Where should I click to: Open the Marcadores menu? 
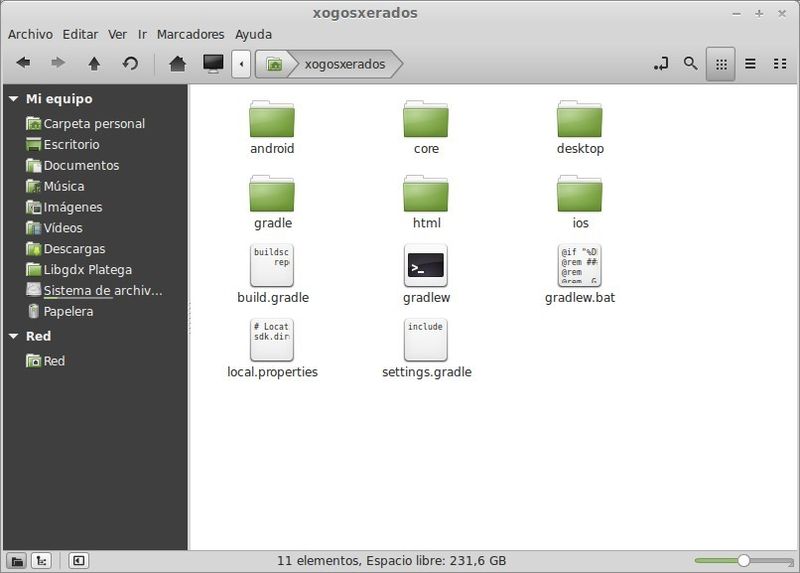(x=190, y=34)
